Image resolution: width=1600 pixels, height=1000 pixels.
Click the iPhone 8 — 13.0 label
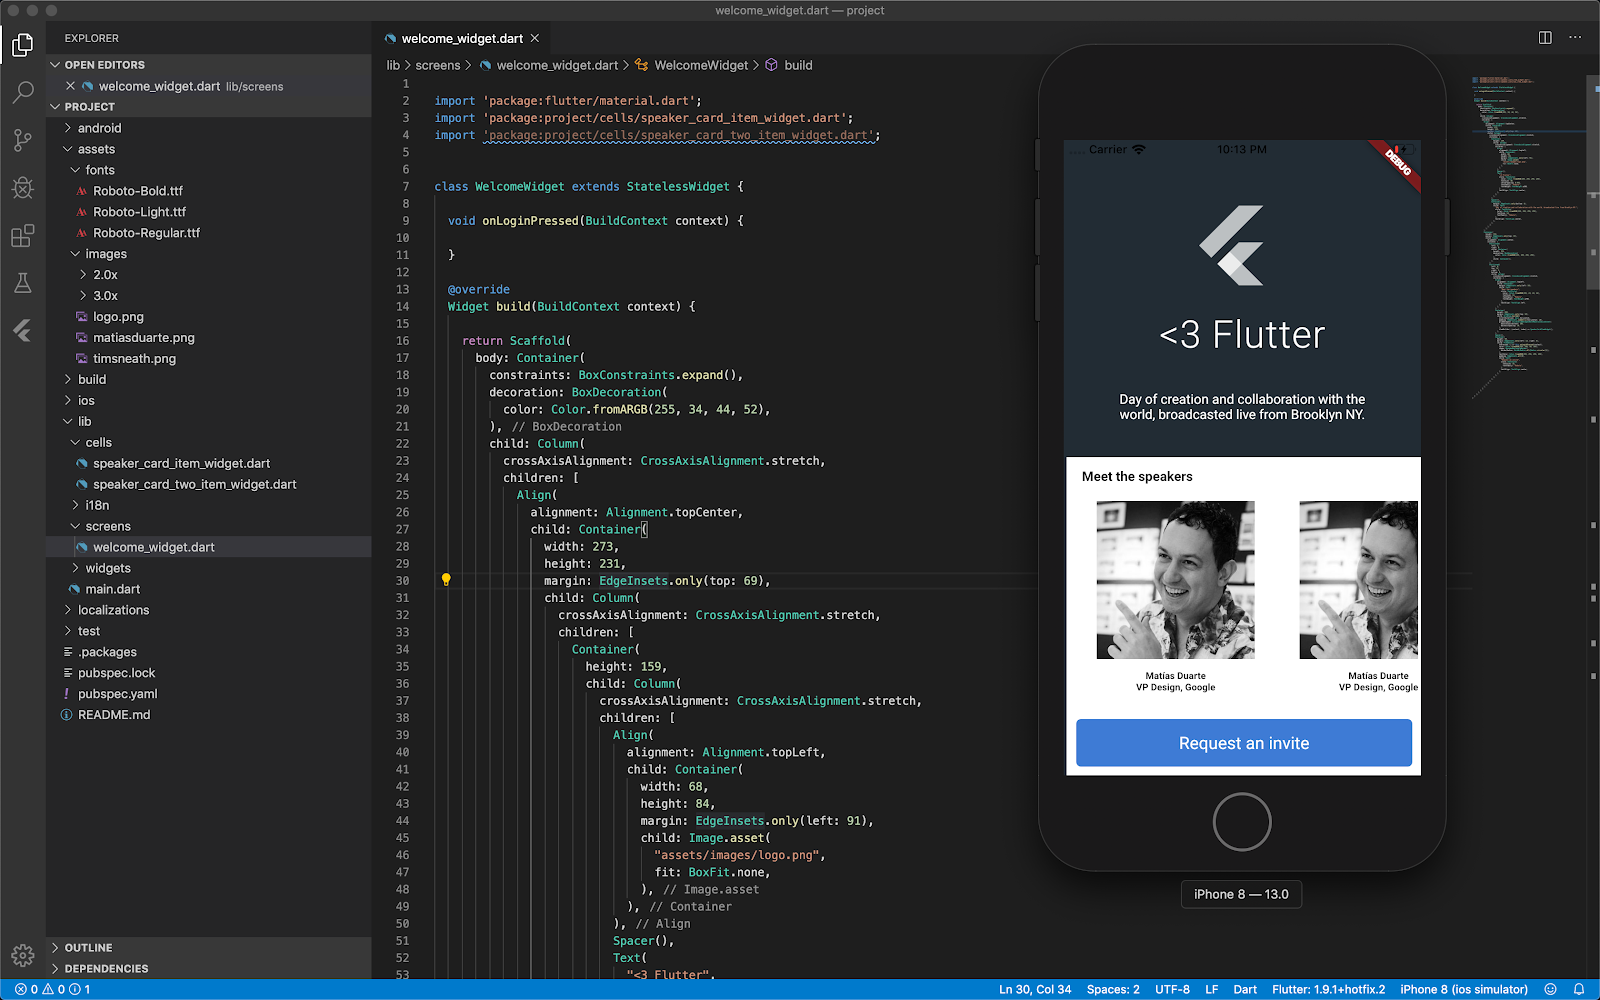pos(1241,894)
